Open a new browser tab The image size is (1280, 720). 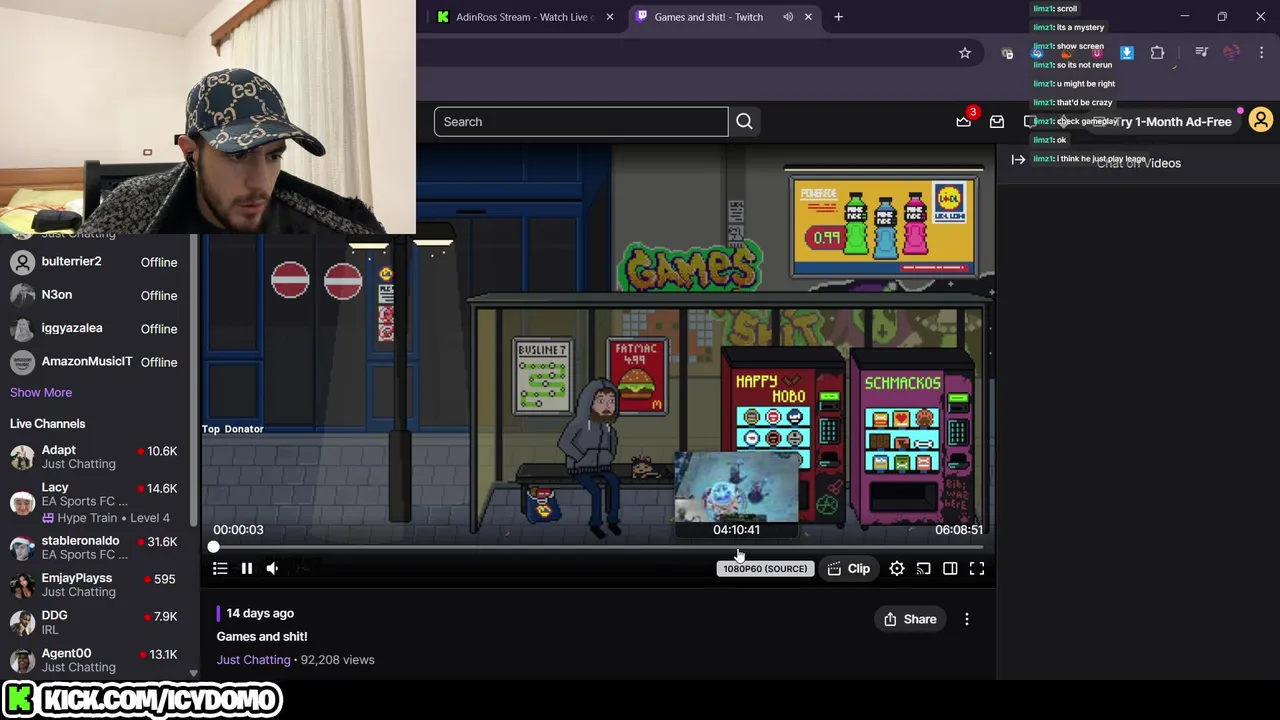839,17
